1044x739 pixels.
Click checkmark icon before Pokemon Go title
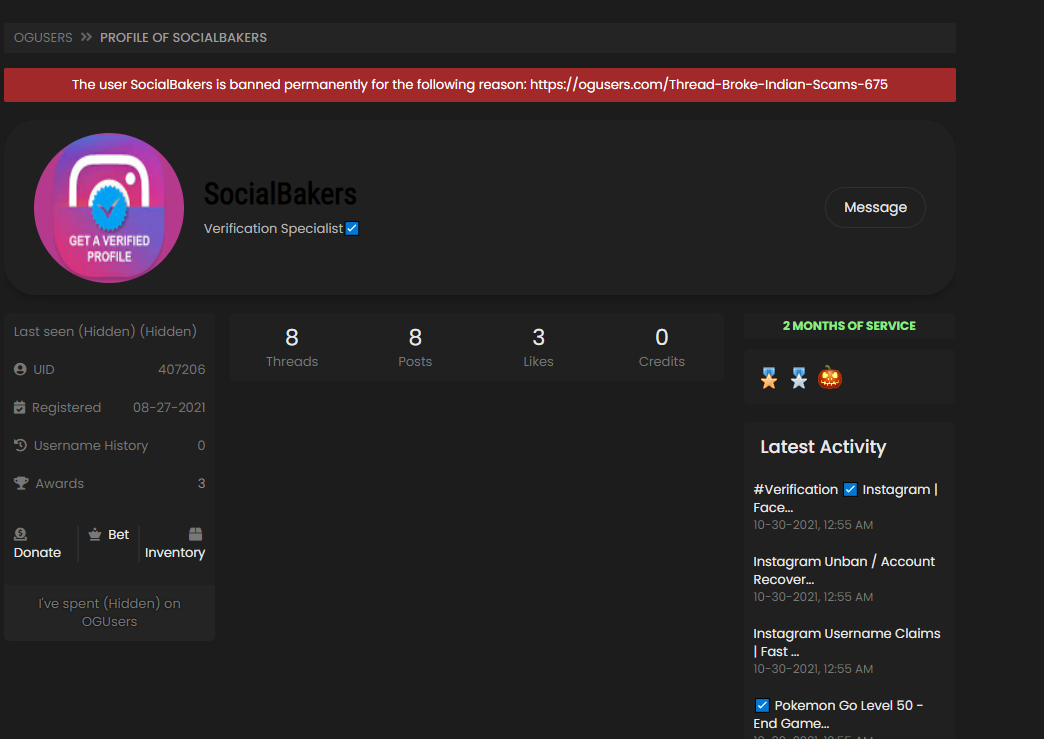point(762,705)
